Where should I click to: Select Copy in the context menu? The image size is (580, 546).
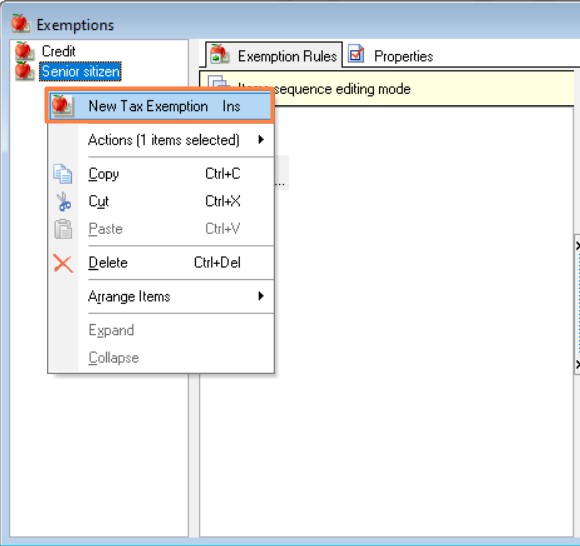point(162,174)
